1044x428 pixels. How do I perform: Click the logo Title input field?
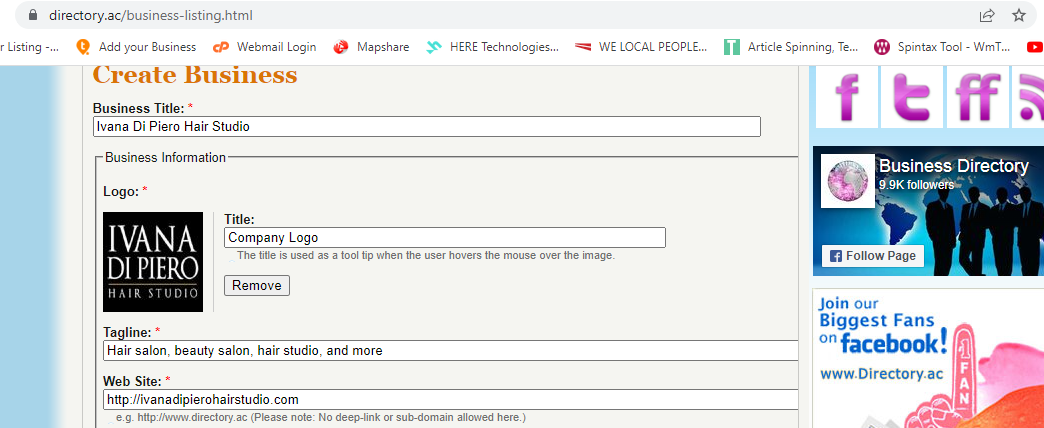point(445,238)
